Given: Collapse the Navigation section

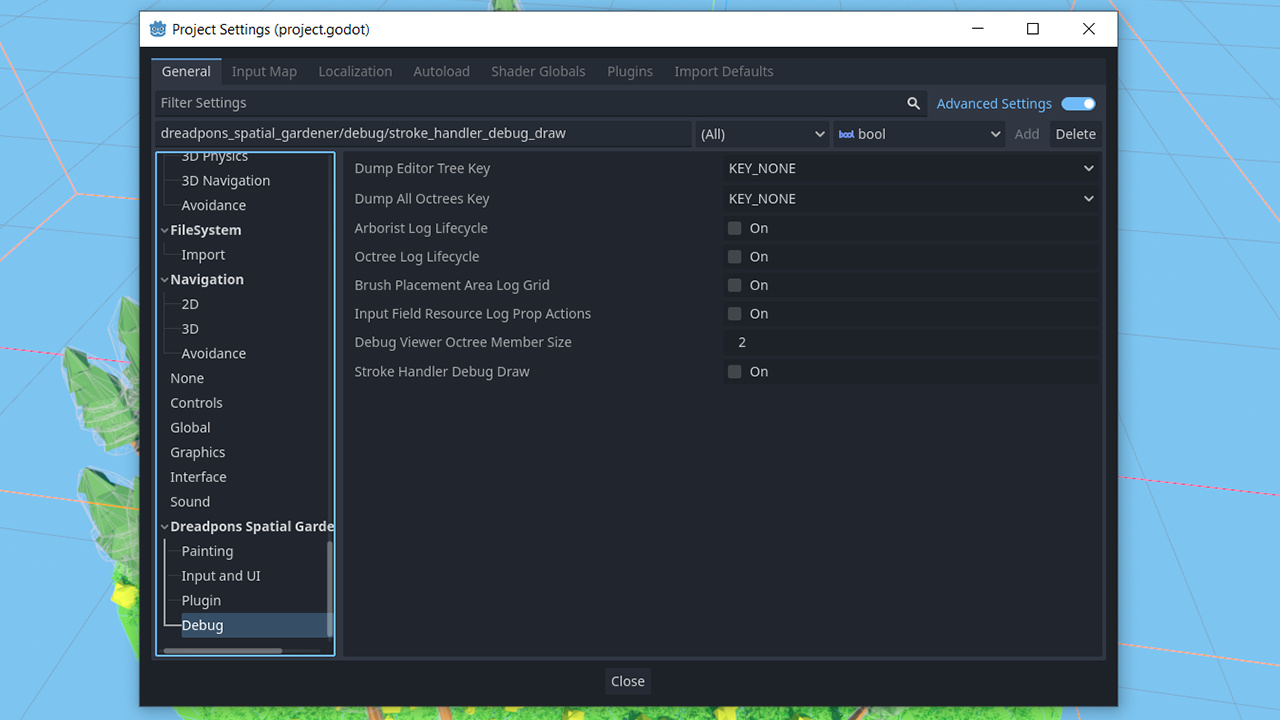Looking at the screenshot, I should pos(164,279).
